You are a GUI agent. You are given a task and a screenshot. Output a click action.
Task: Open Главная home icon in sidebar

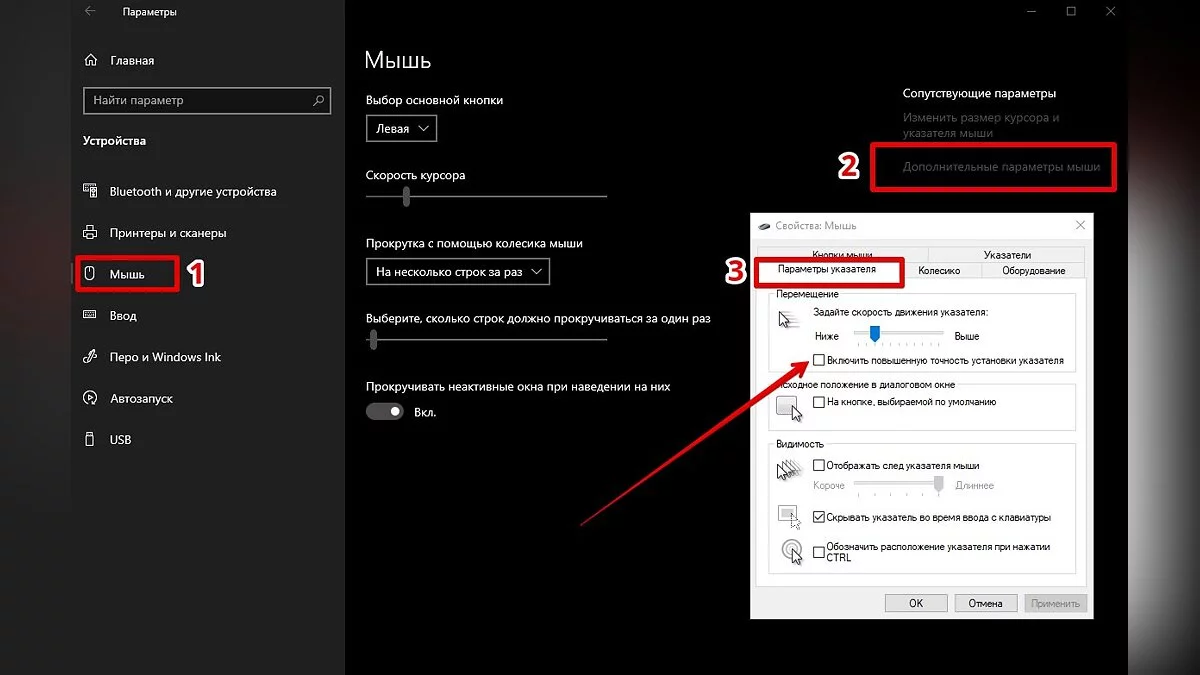point(90,60)
